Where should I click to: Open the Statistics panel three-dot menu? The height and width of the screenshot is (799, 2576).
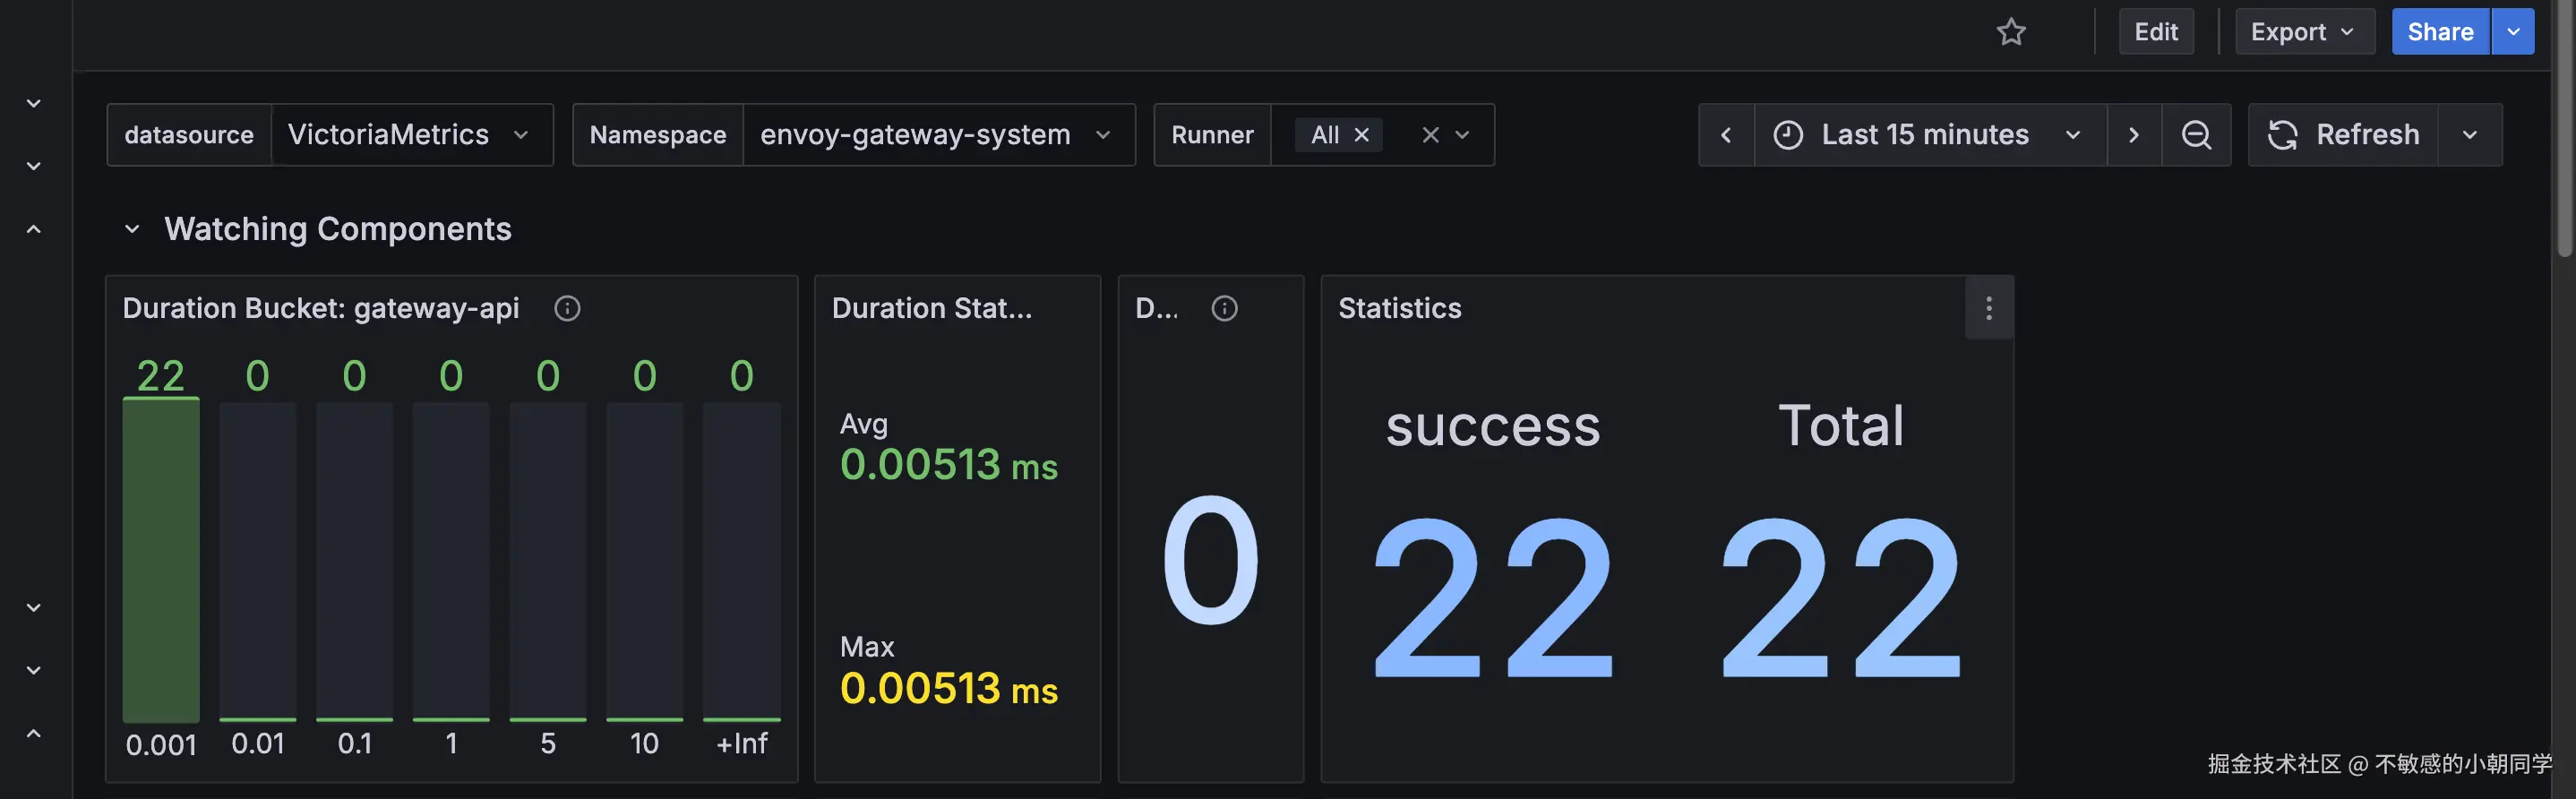tap(1988, 308)
